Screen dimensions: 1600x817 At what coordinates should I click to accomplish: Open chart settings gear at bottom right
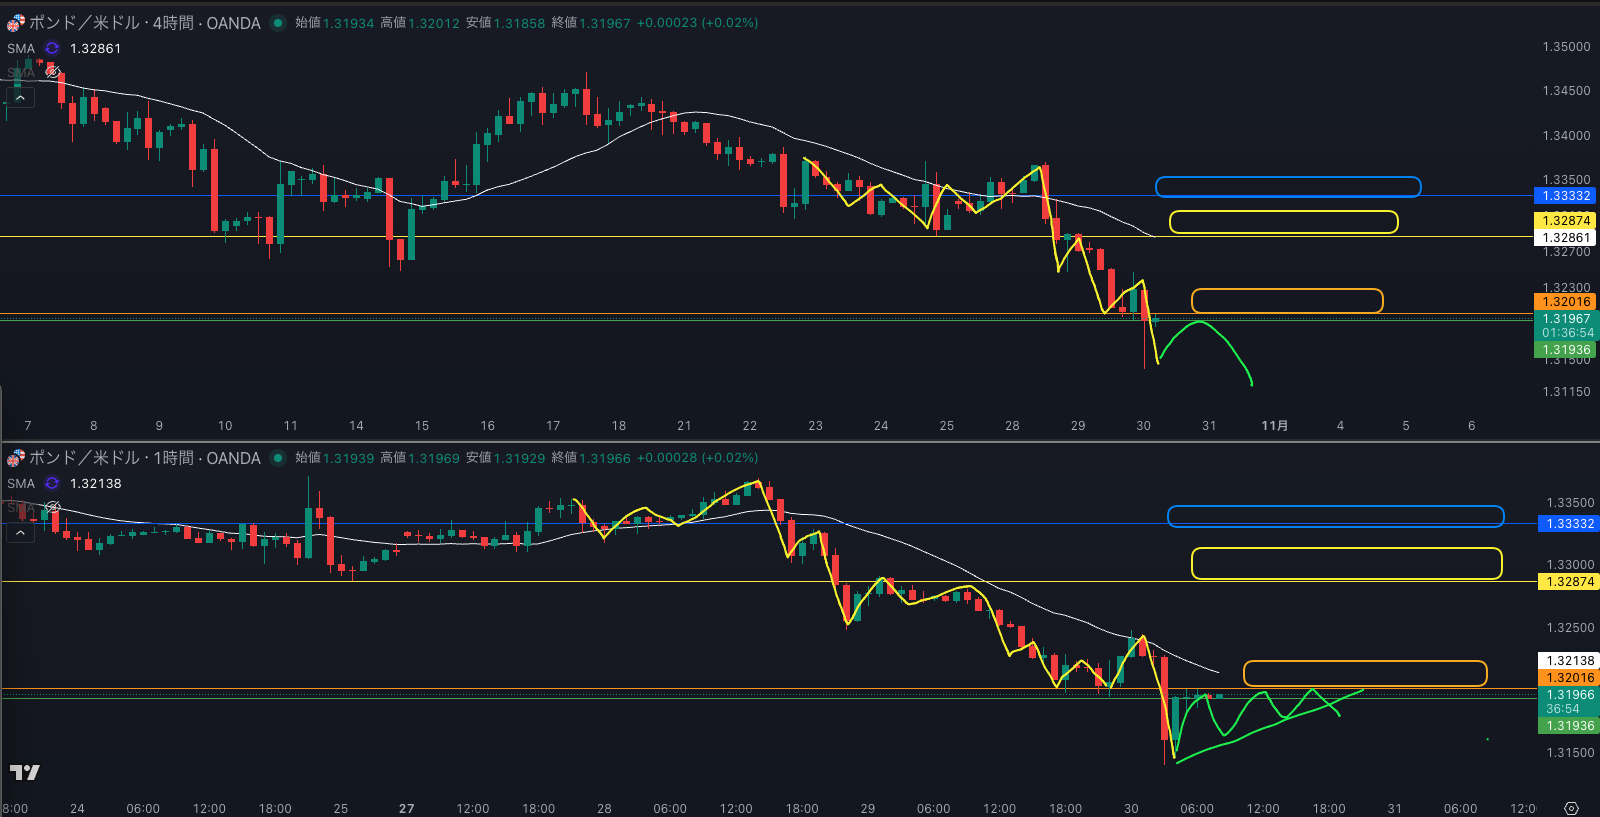1571,808
